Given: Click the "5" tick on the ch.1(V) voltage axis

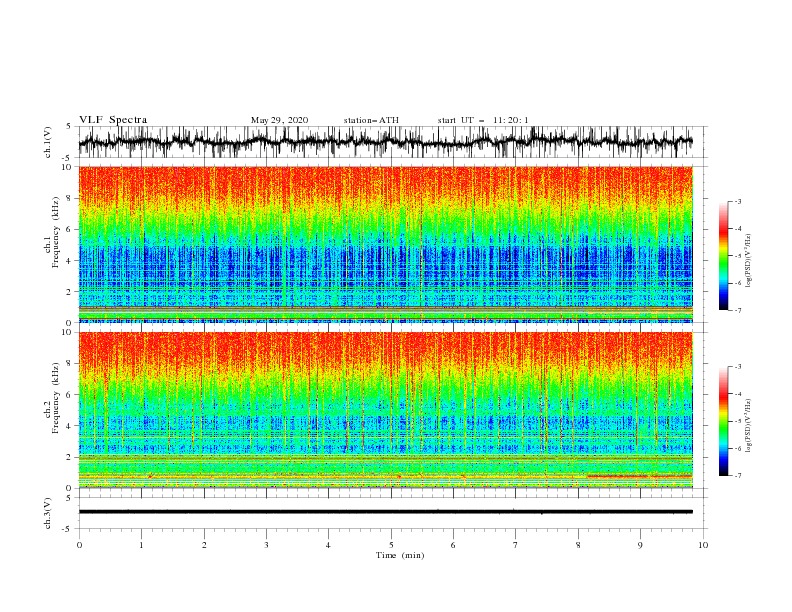Looking at the screenshot, I should pyautogui.click(x=70, y=126).
